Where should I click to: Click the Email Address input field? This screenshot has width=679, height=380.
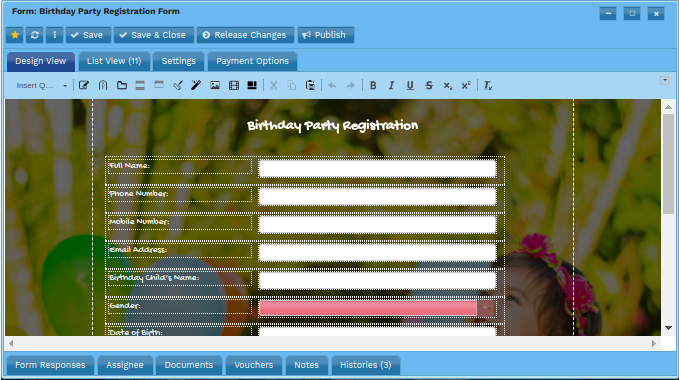tap(377, 253)
